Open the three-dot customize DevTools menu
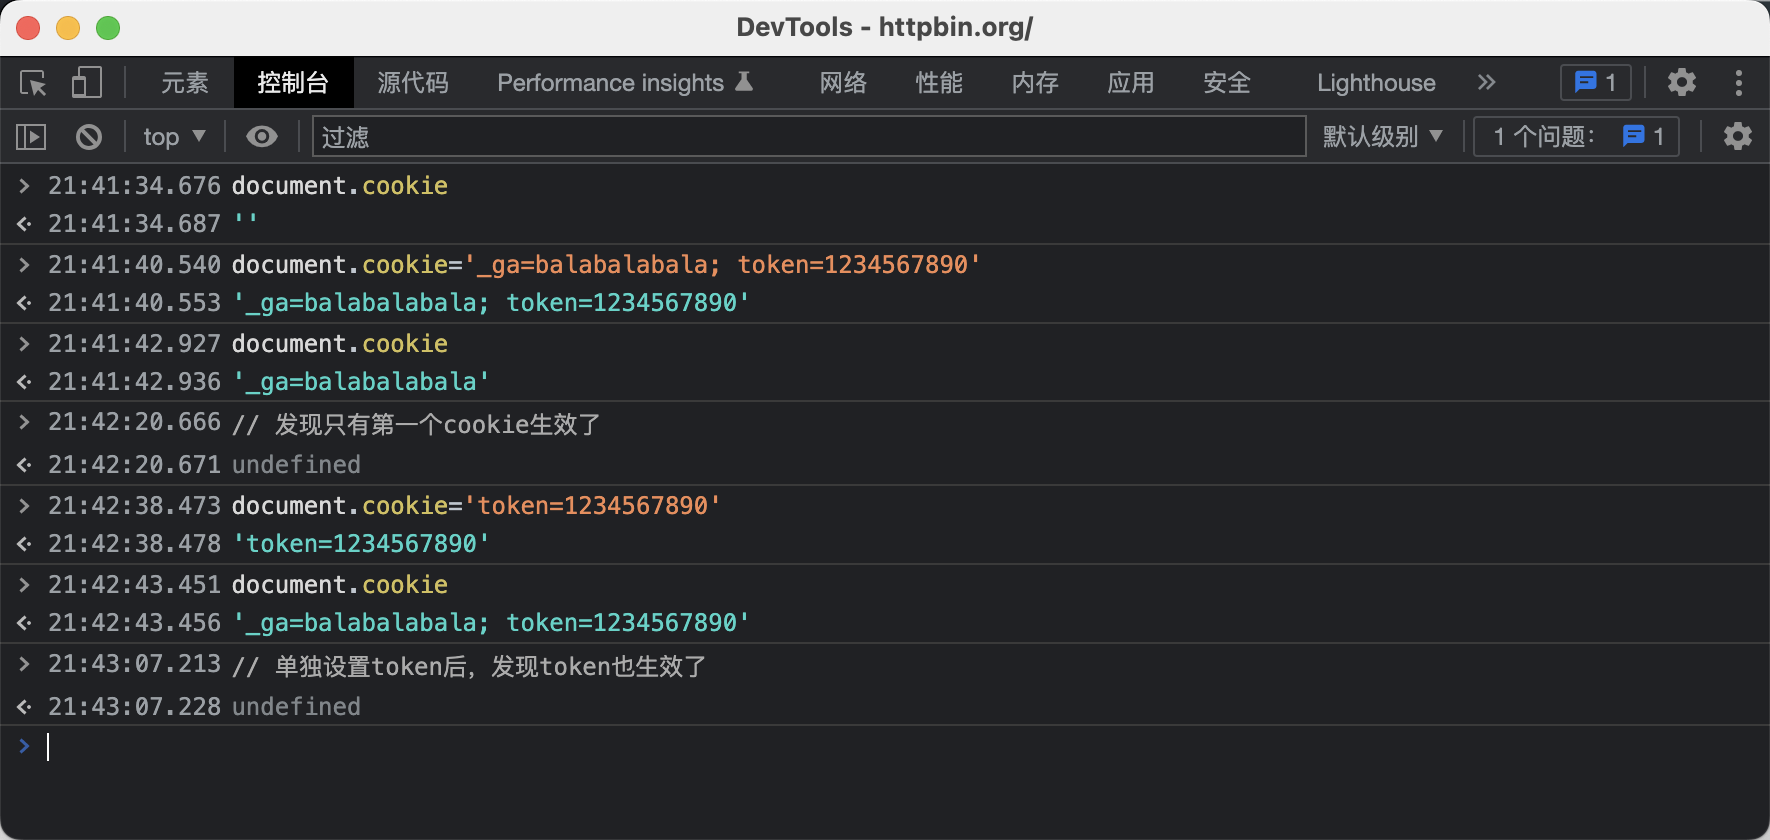 click(1739, 83)
